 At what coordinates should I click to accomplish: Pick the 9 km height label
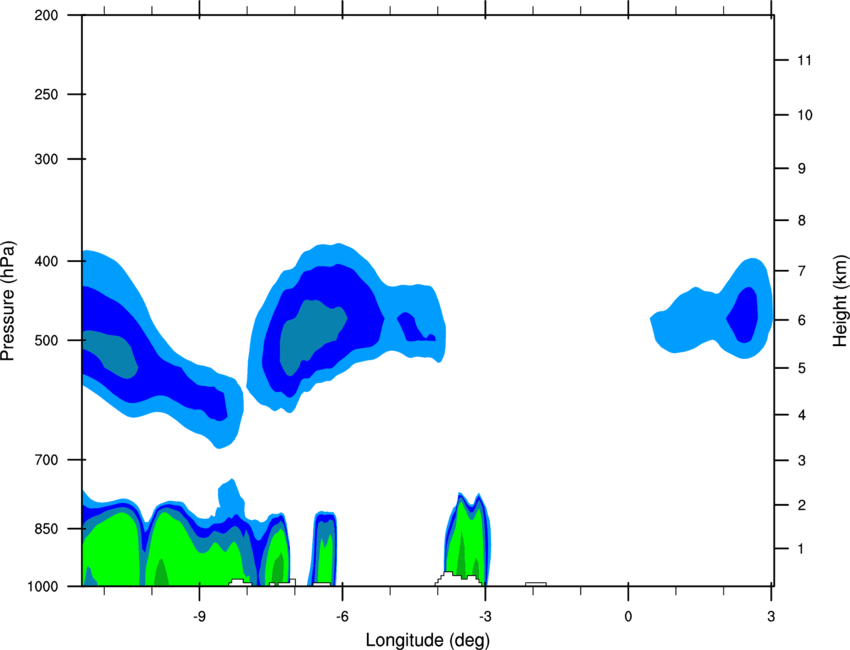coord(802,169)
